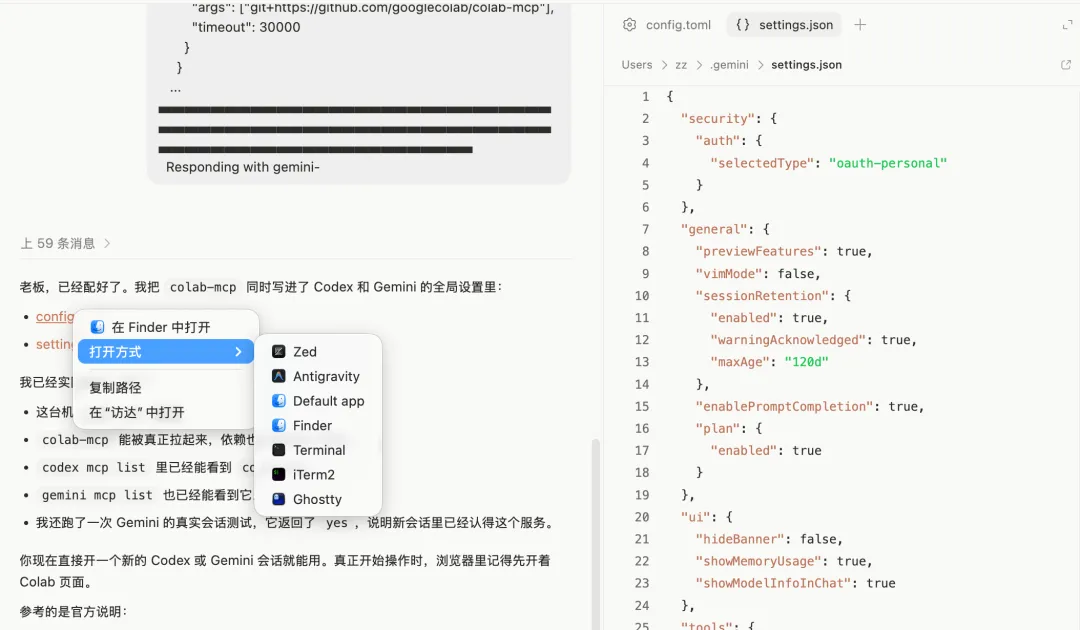Image resolution: width=1080 pixels, height=630 pixels.
Task: Click the gear icon on config.toml tab
Action: pyautogui.click(x=630, y=25)
